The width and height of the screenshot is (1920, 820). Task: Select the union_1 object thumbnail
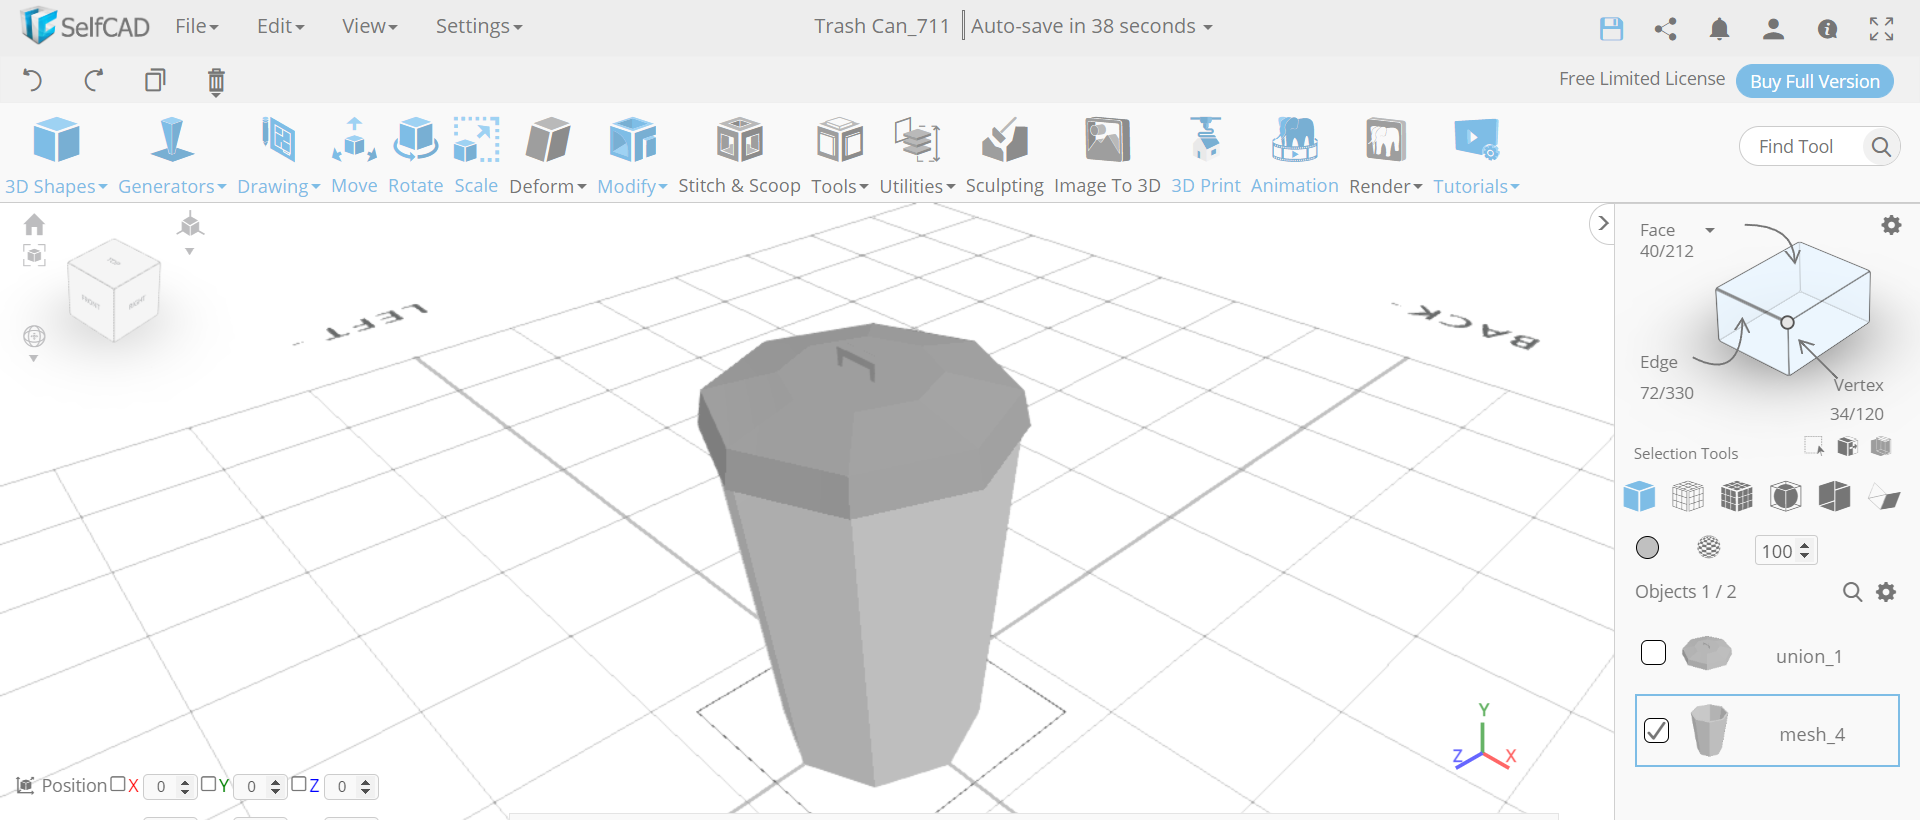(1707, 653)
